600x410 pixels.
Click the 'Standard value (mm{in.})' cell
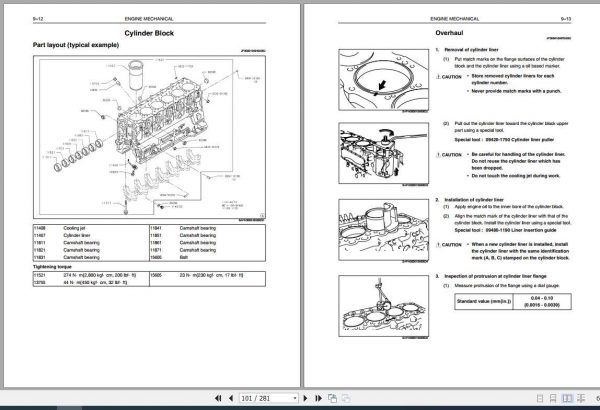(484, 301)
